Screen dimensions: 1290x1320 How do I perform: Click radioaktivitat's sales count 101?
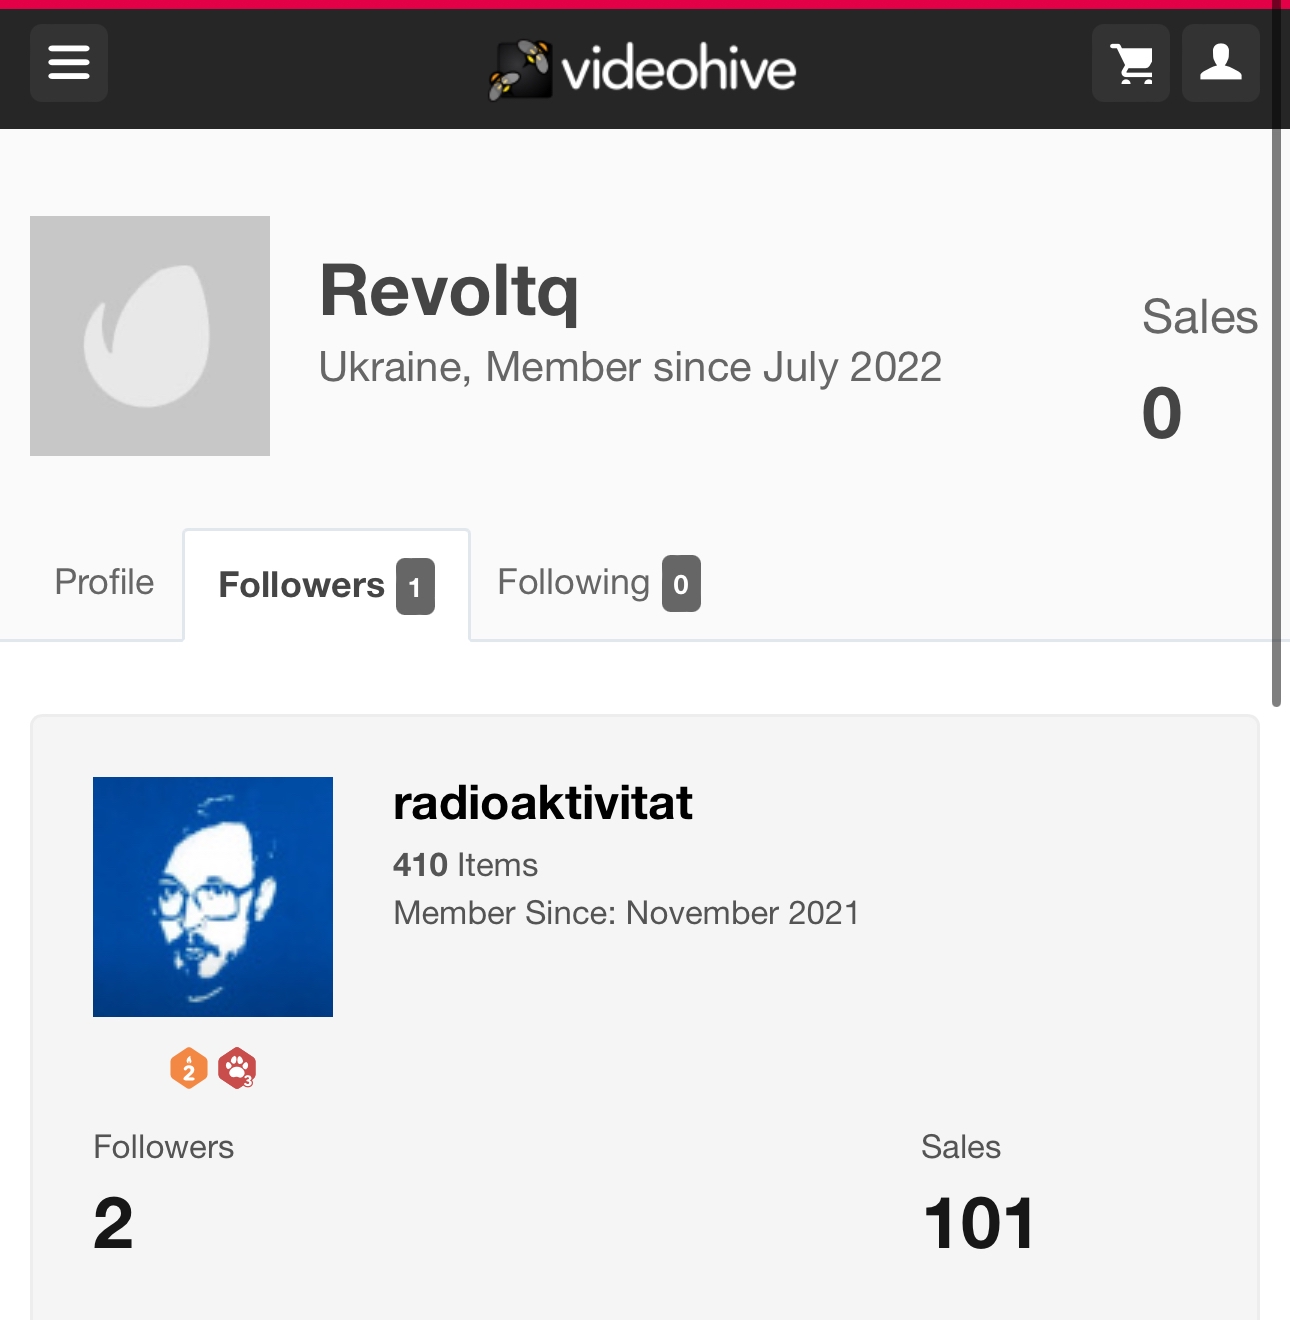[978, 1224]
